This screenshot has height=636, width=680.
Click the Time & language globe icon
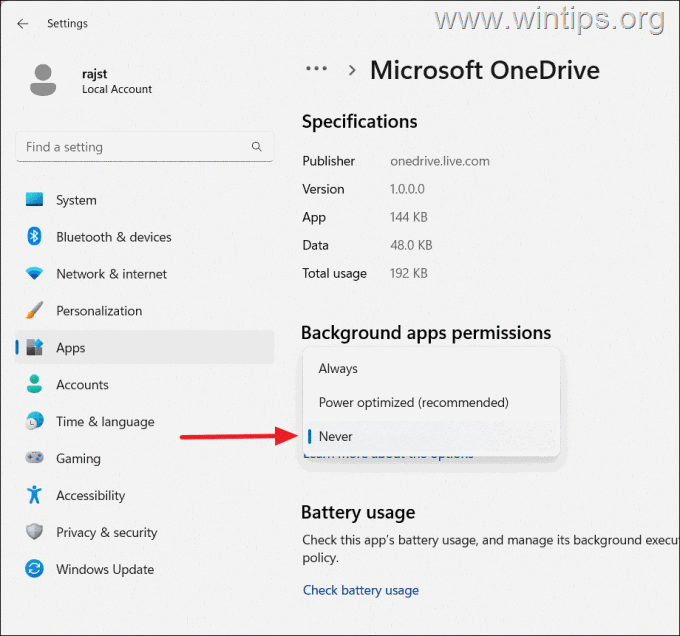coord(34,421)
